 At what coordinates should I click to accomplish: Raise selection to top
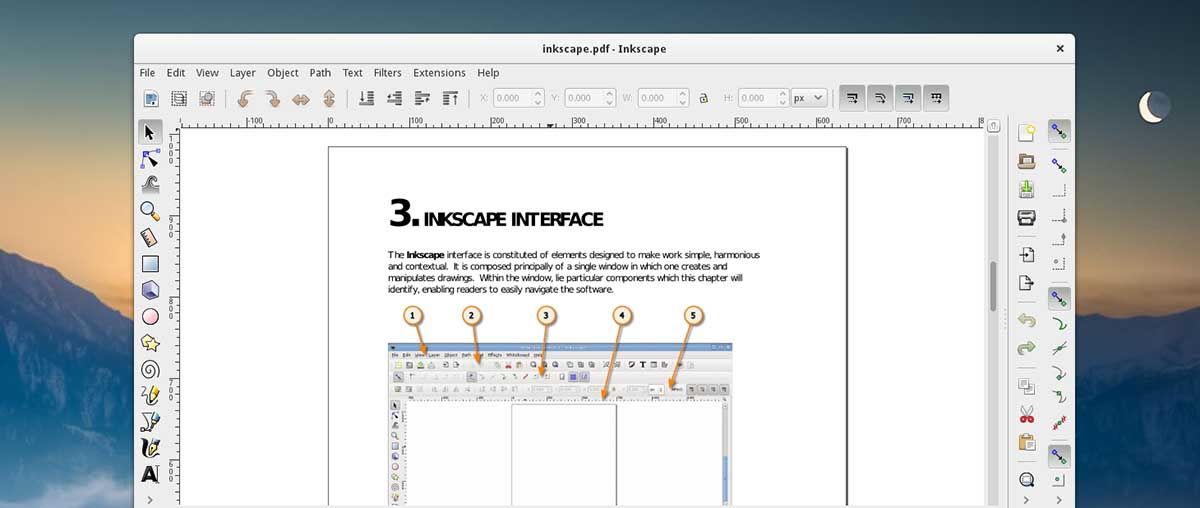450,98
